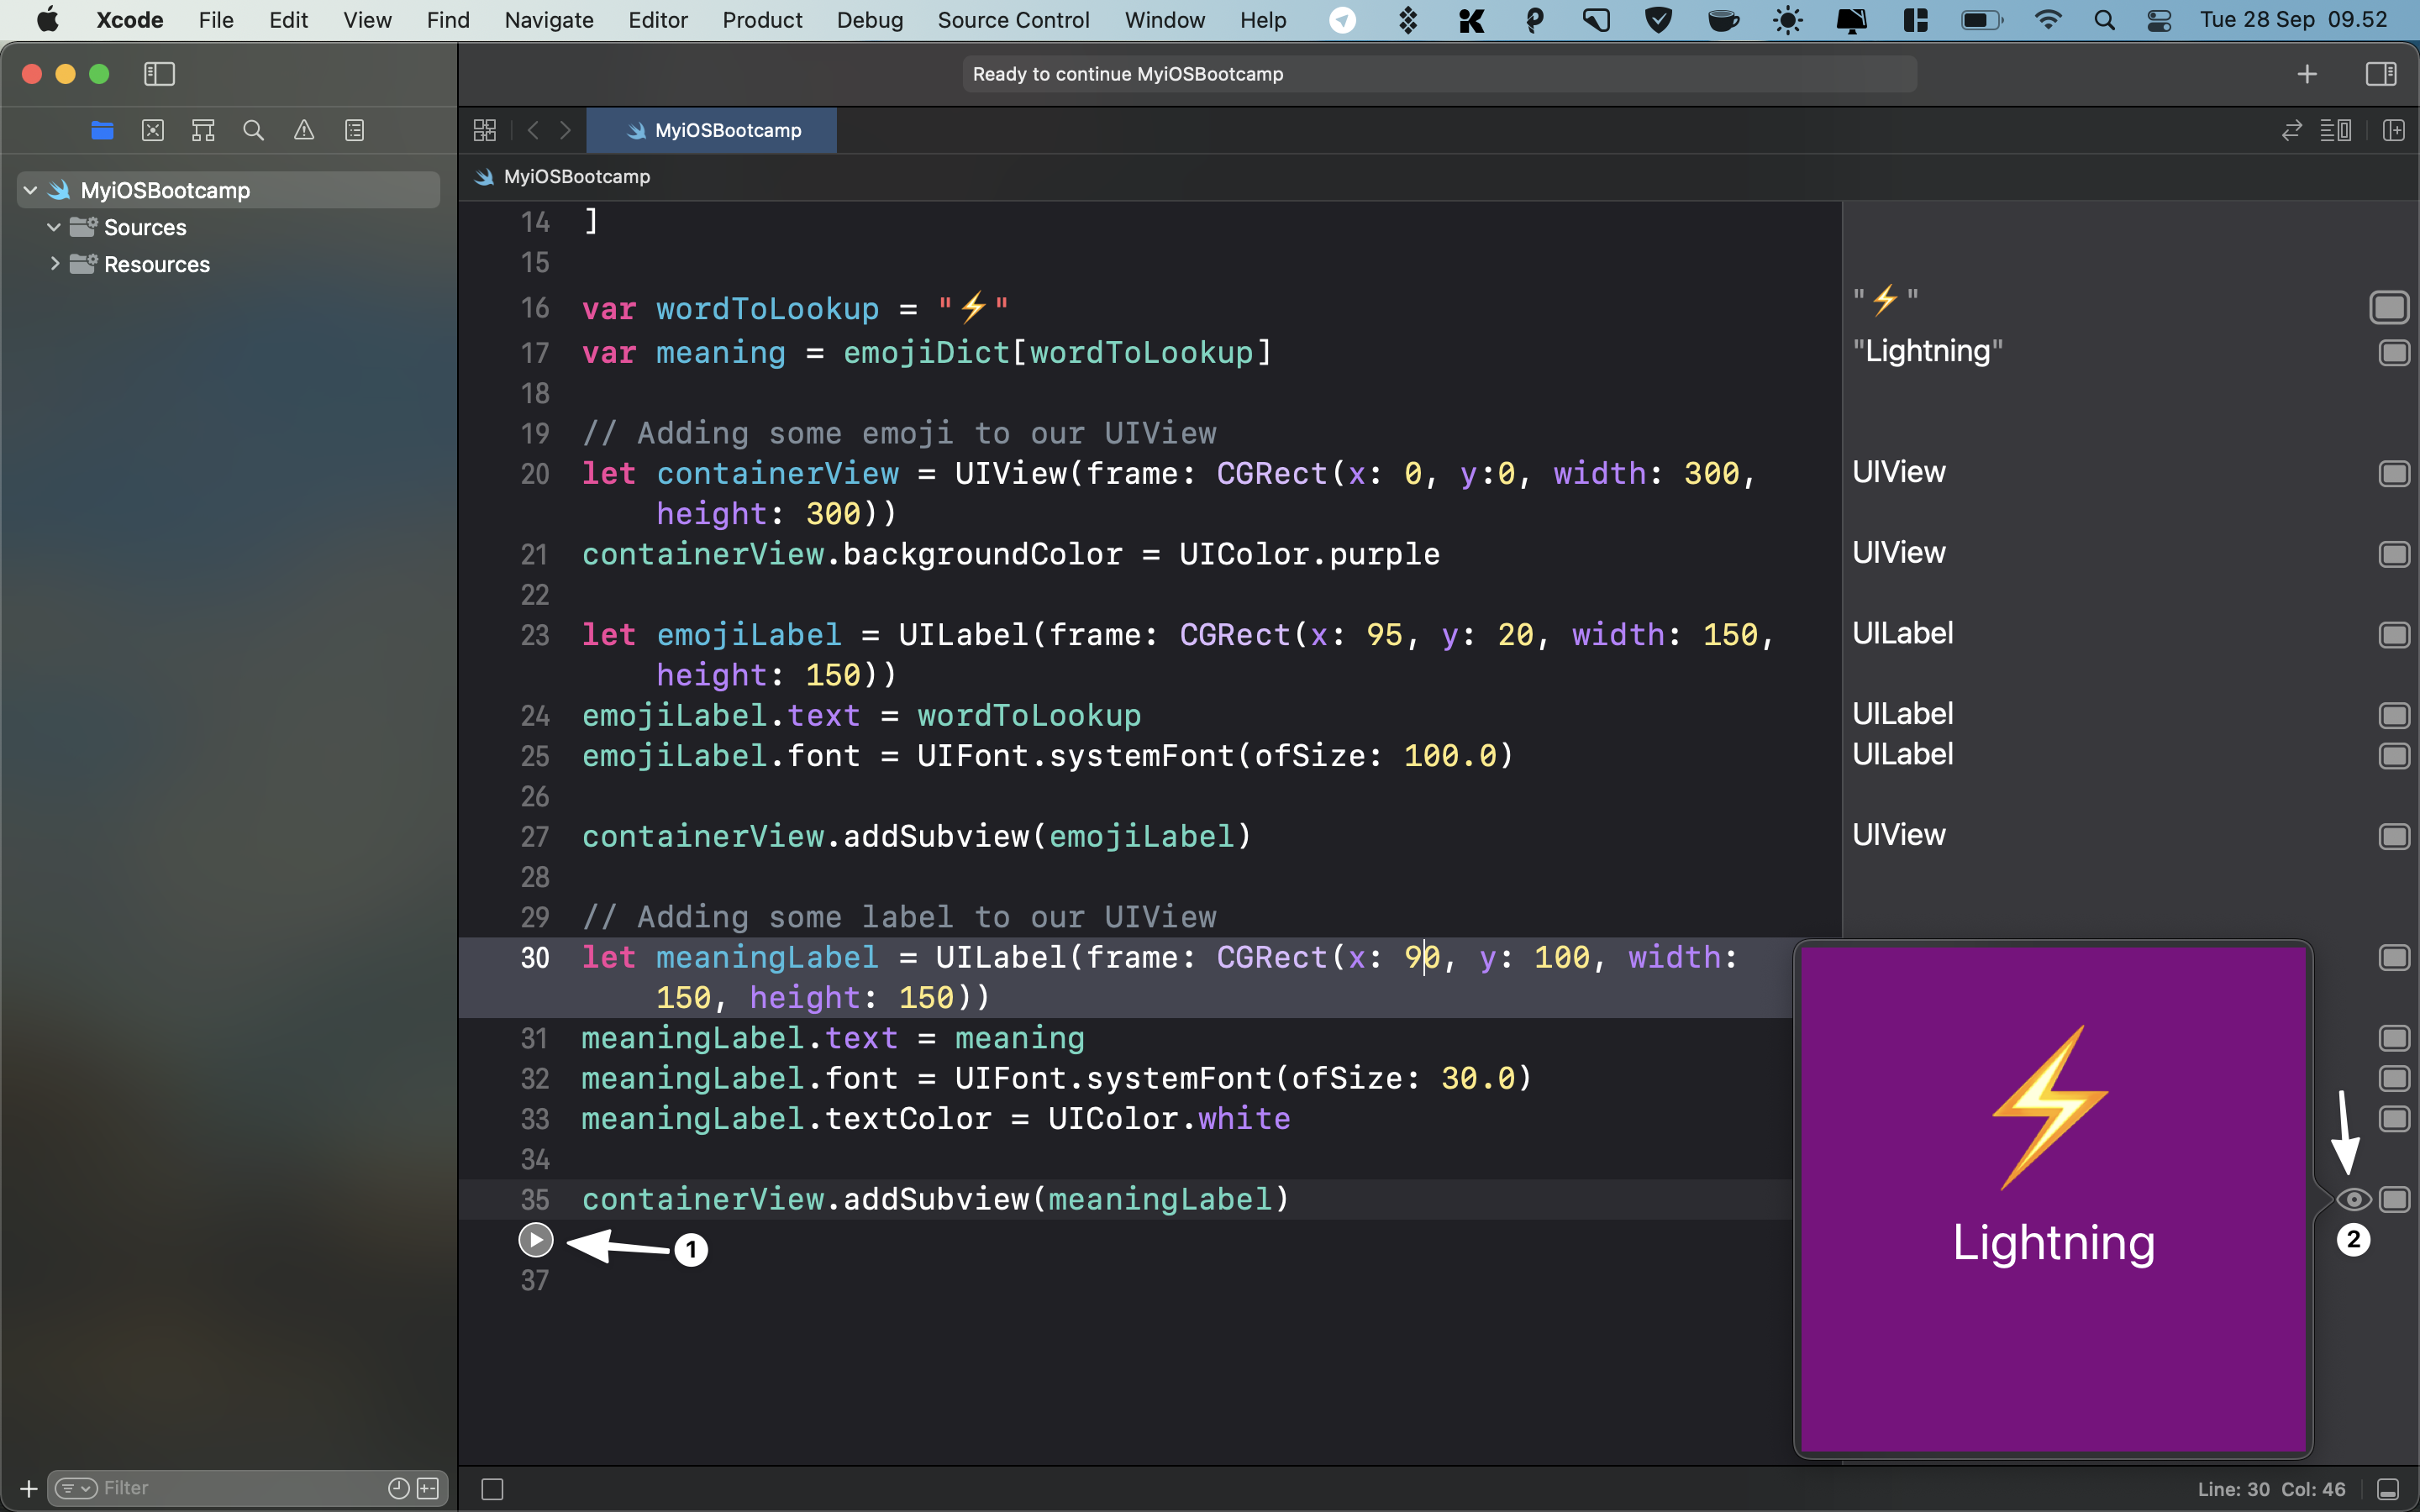This screenshot has width=2420, height=1512.
Task: Toggle the bottom-right debug area button
Action: coord(2388,1489)
